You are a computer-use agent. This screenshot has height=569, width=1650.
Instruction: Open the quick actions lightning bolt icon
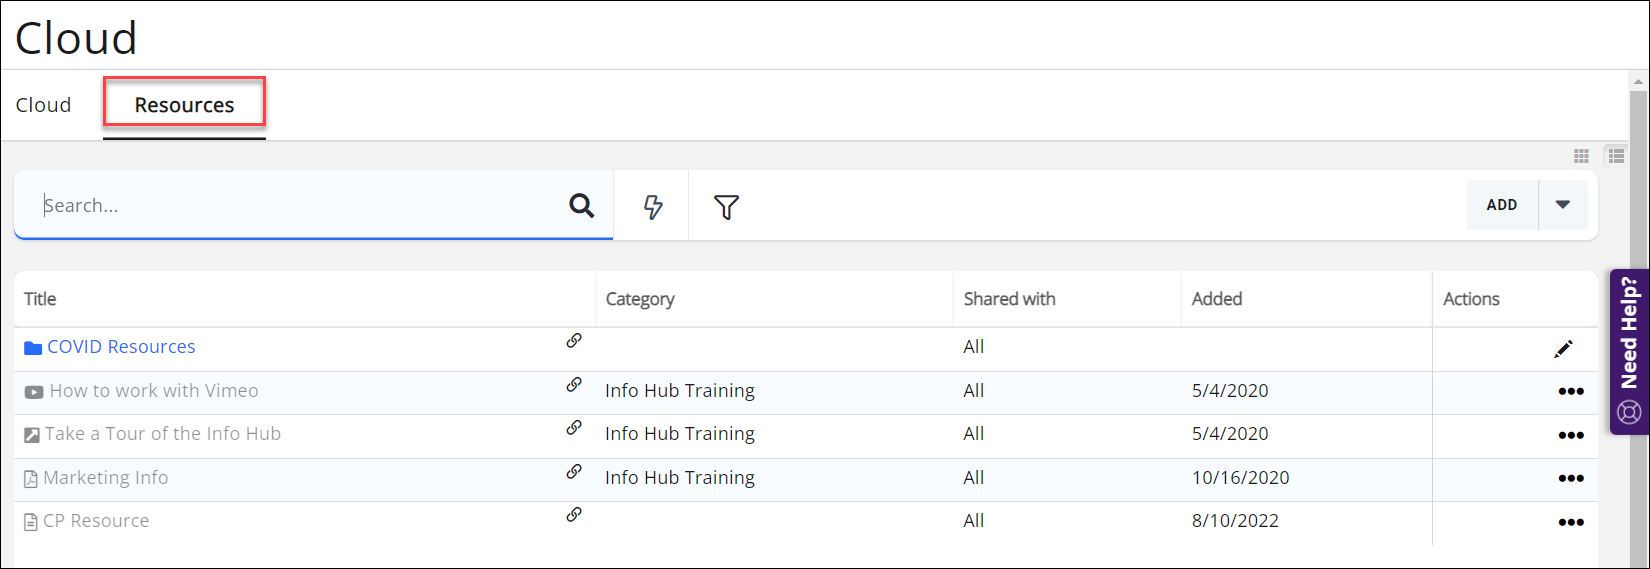coord(652,207)
